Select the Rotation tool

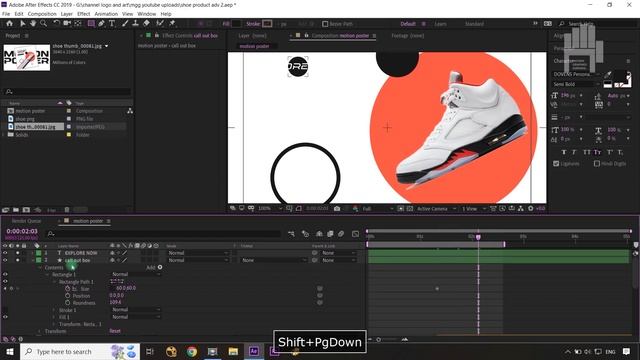tap(56, 24)
